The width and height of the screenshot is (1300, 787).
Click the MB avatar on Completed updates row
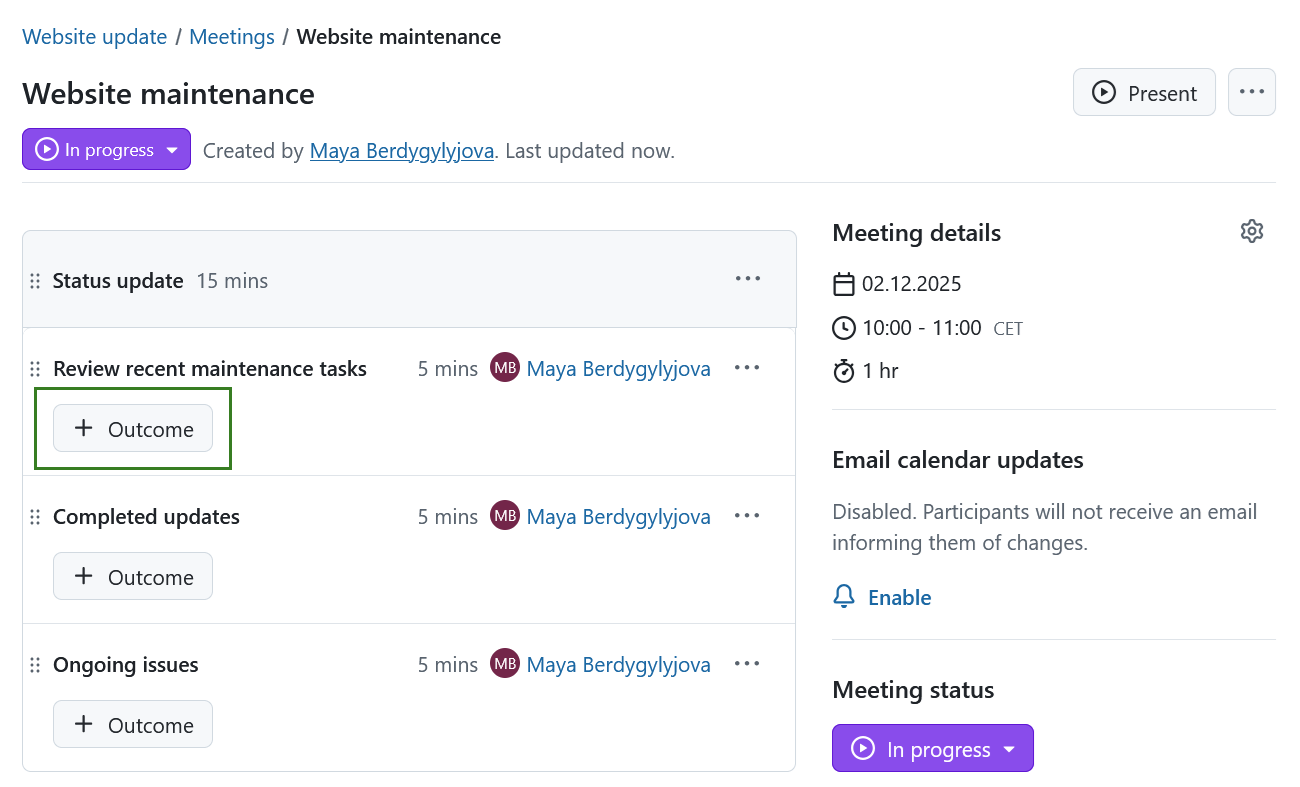coord(505,516)
